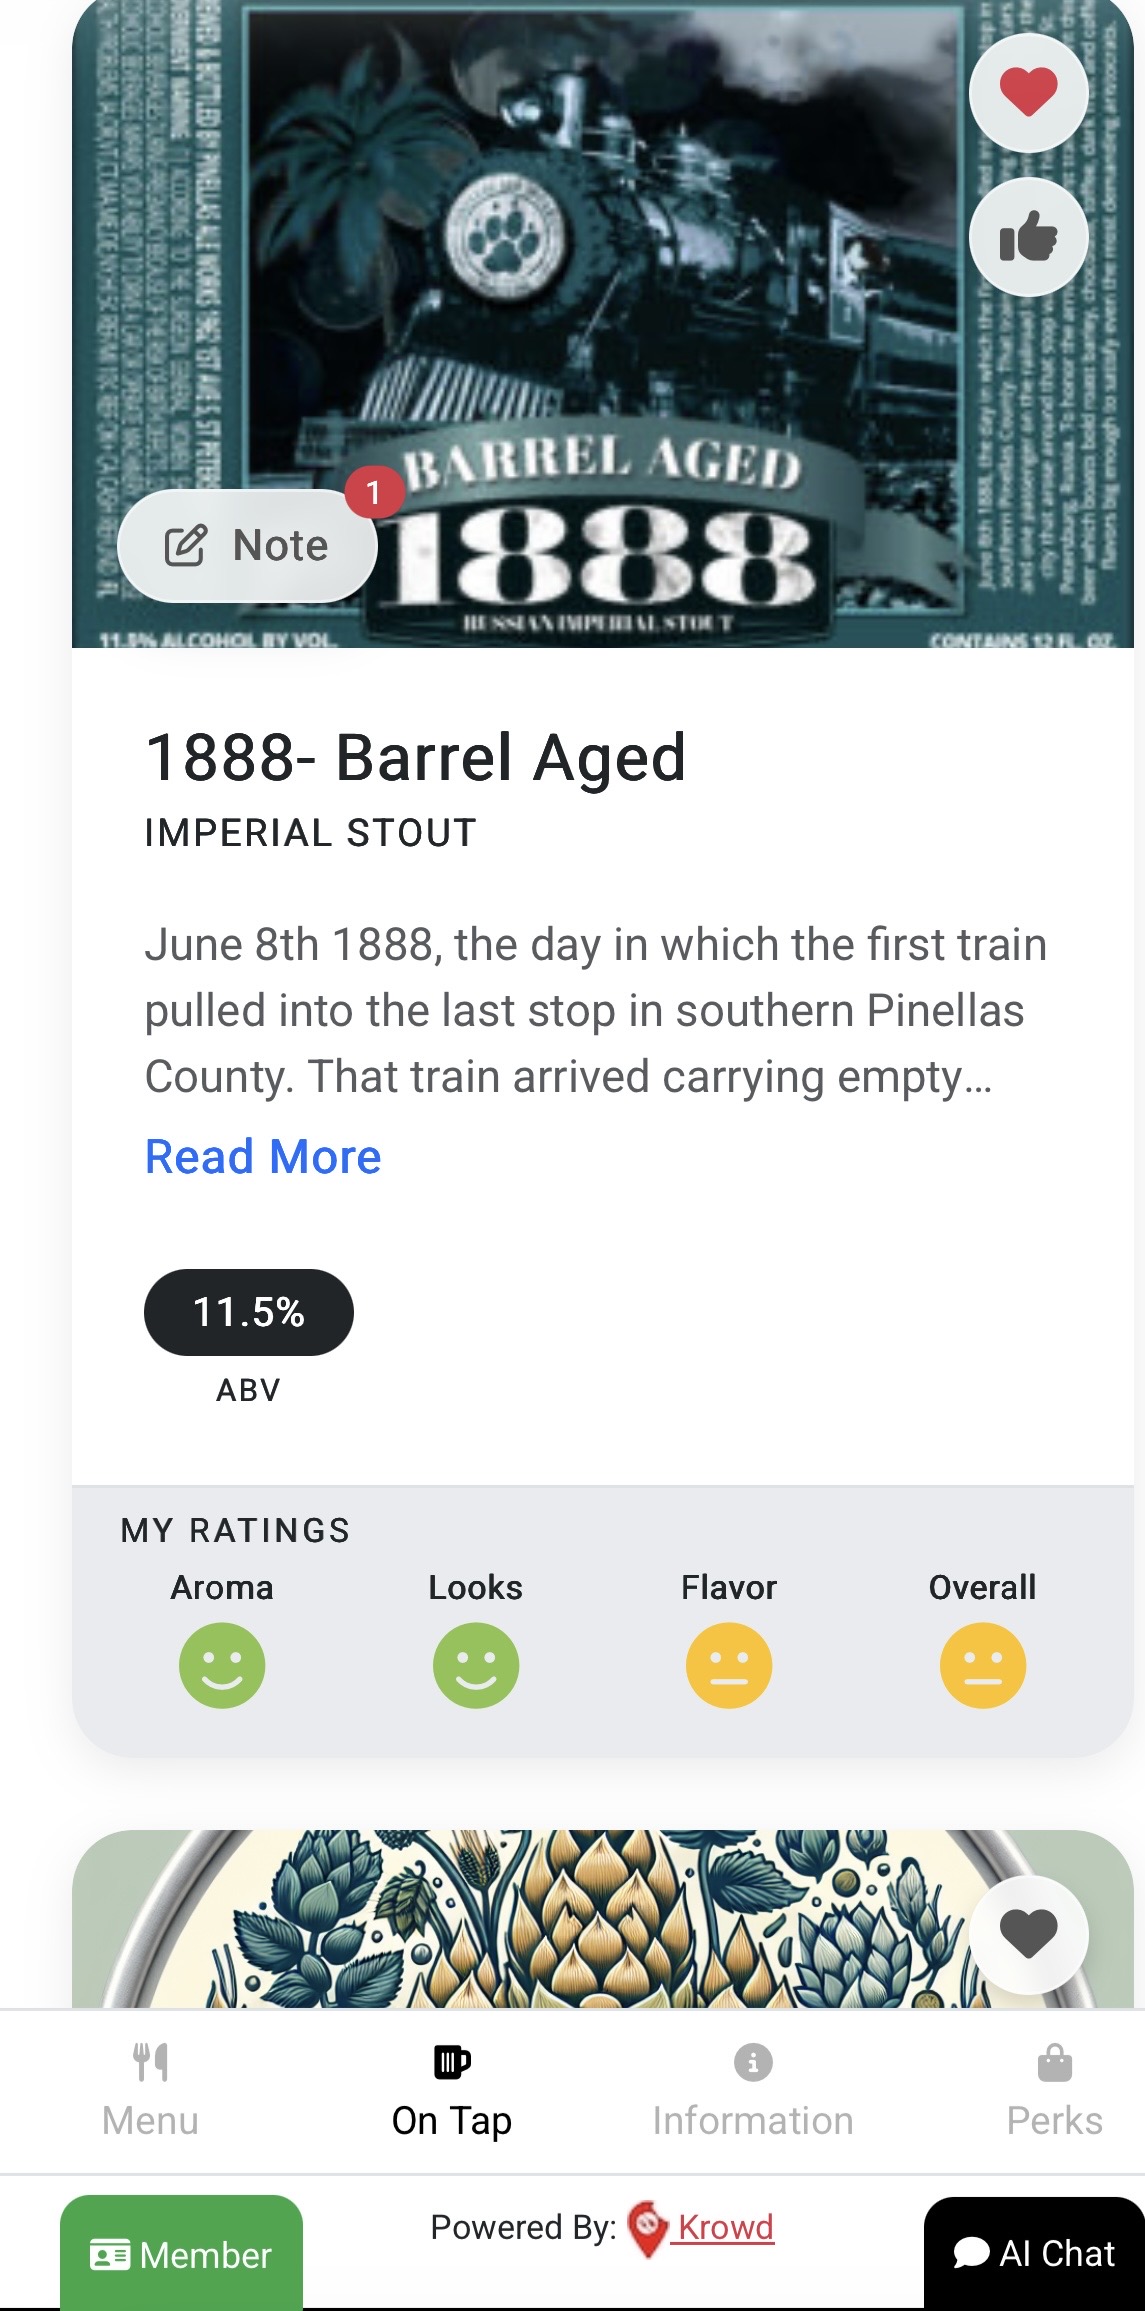Change the Looks rating smiley face
This screenshot has height=2311, width=1145.
476,1665
